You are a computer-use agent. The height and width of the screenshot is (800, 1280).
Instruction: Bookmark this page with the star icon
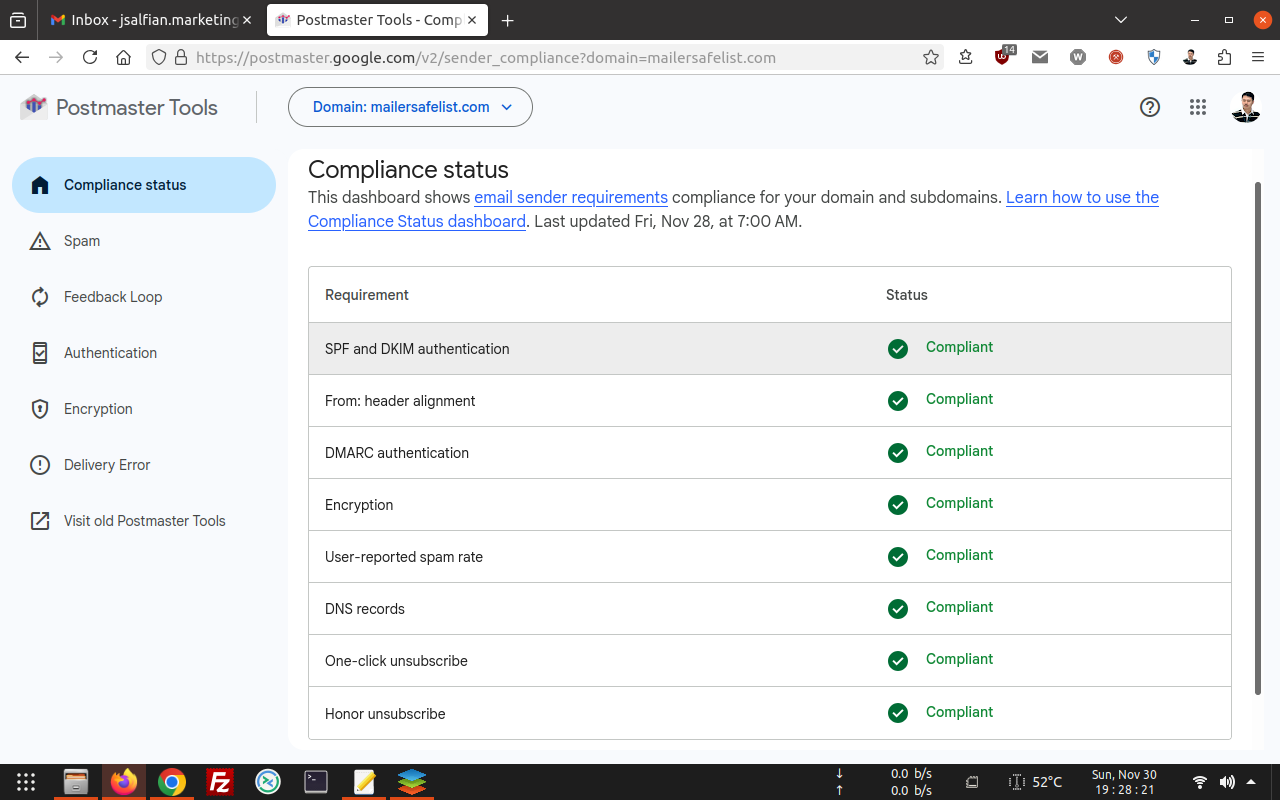(931, 58)
